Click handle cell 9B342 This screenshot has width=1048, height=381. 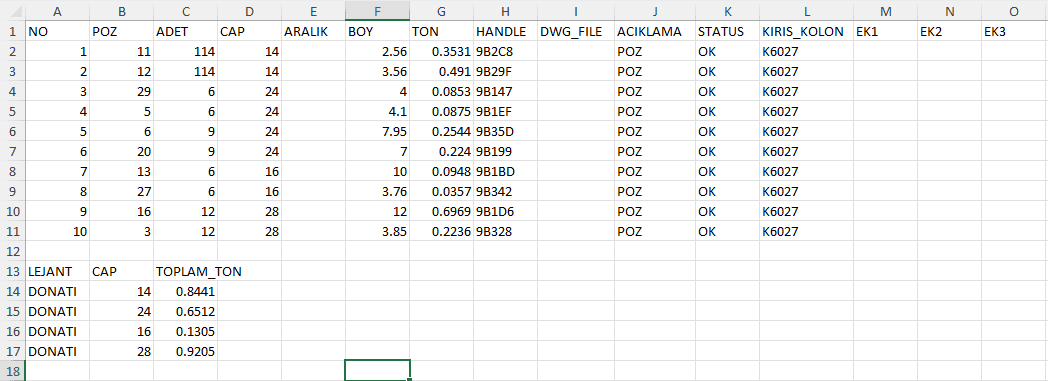click(506, 192)
